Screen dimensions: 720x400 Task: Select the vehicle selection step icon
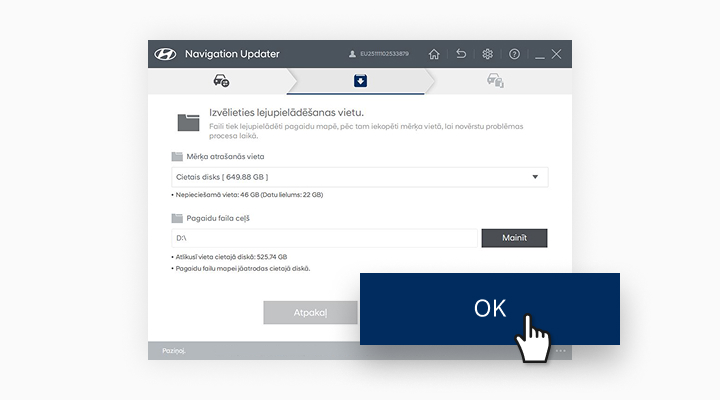point(222,81)
